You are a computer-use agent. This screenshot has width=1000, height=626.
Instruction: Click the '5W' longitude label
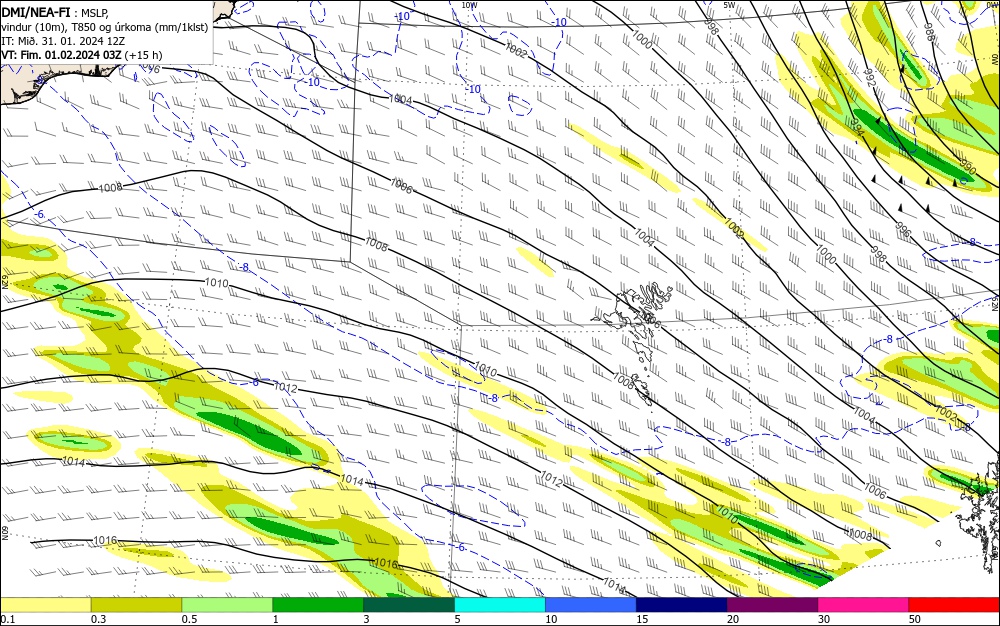pos(730,5)
